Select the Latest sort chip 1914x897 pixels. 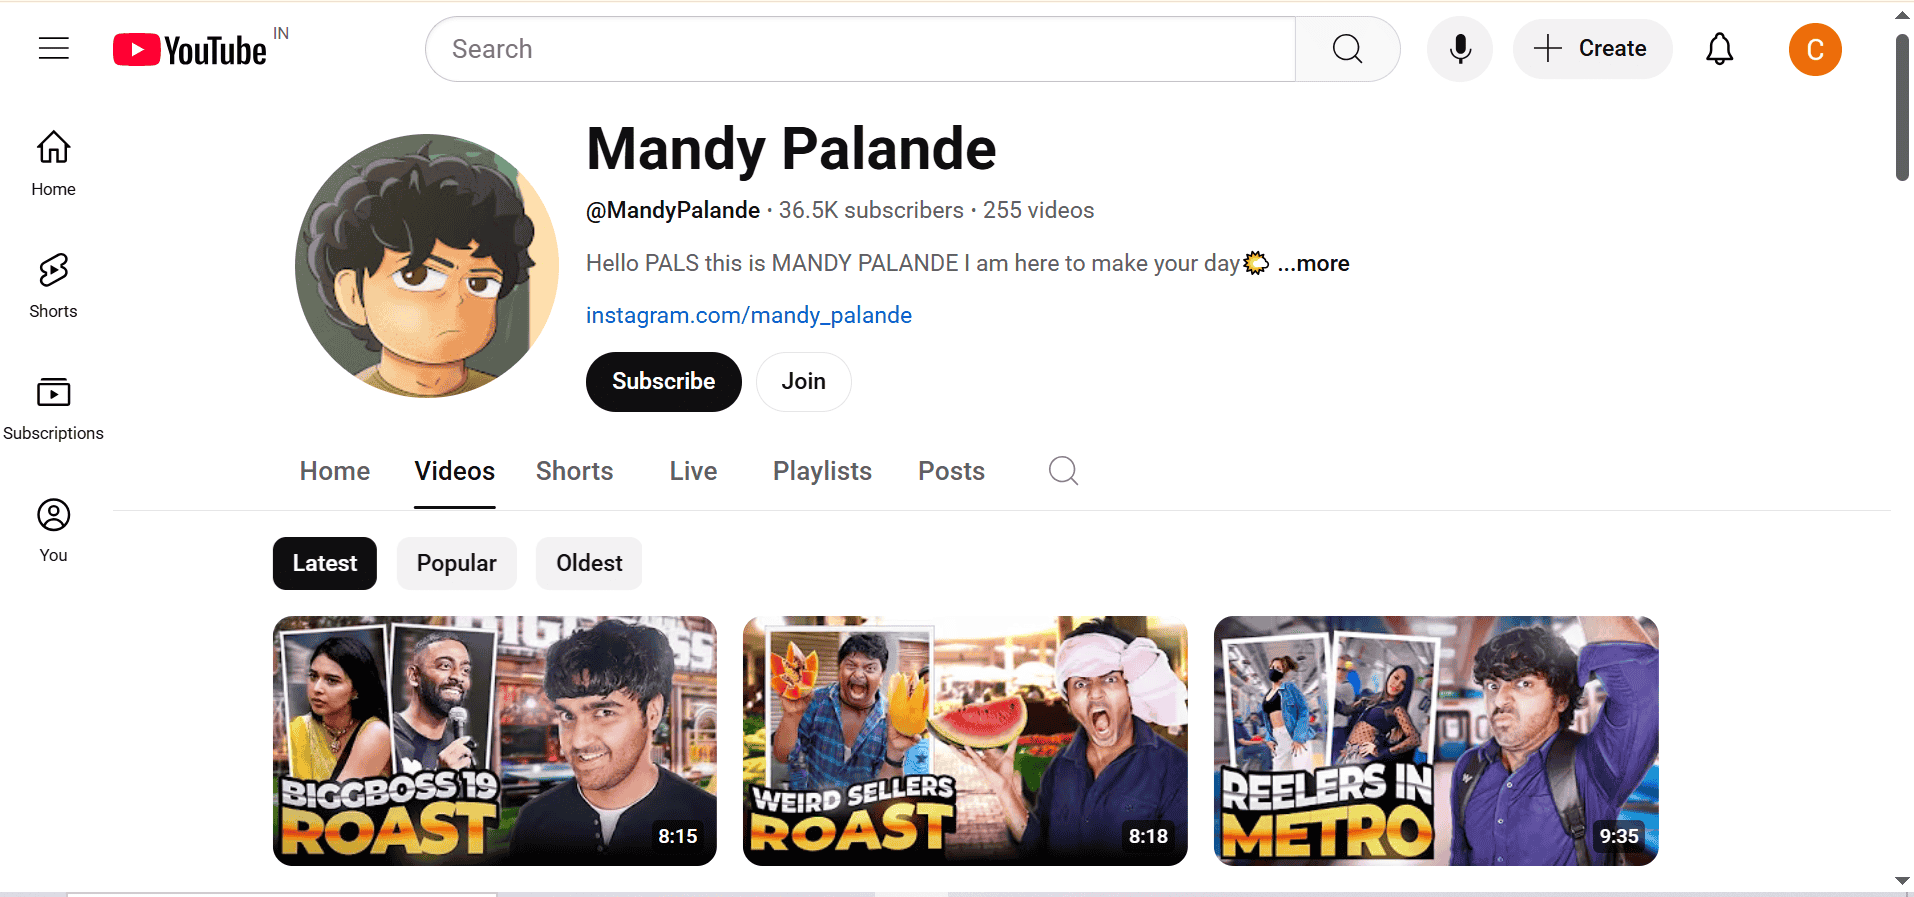tap(324, 563)
